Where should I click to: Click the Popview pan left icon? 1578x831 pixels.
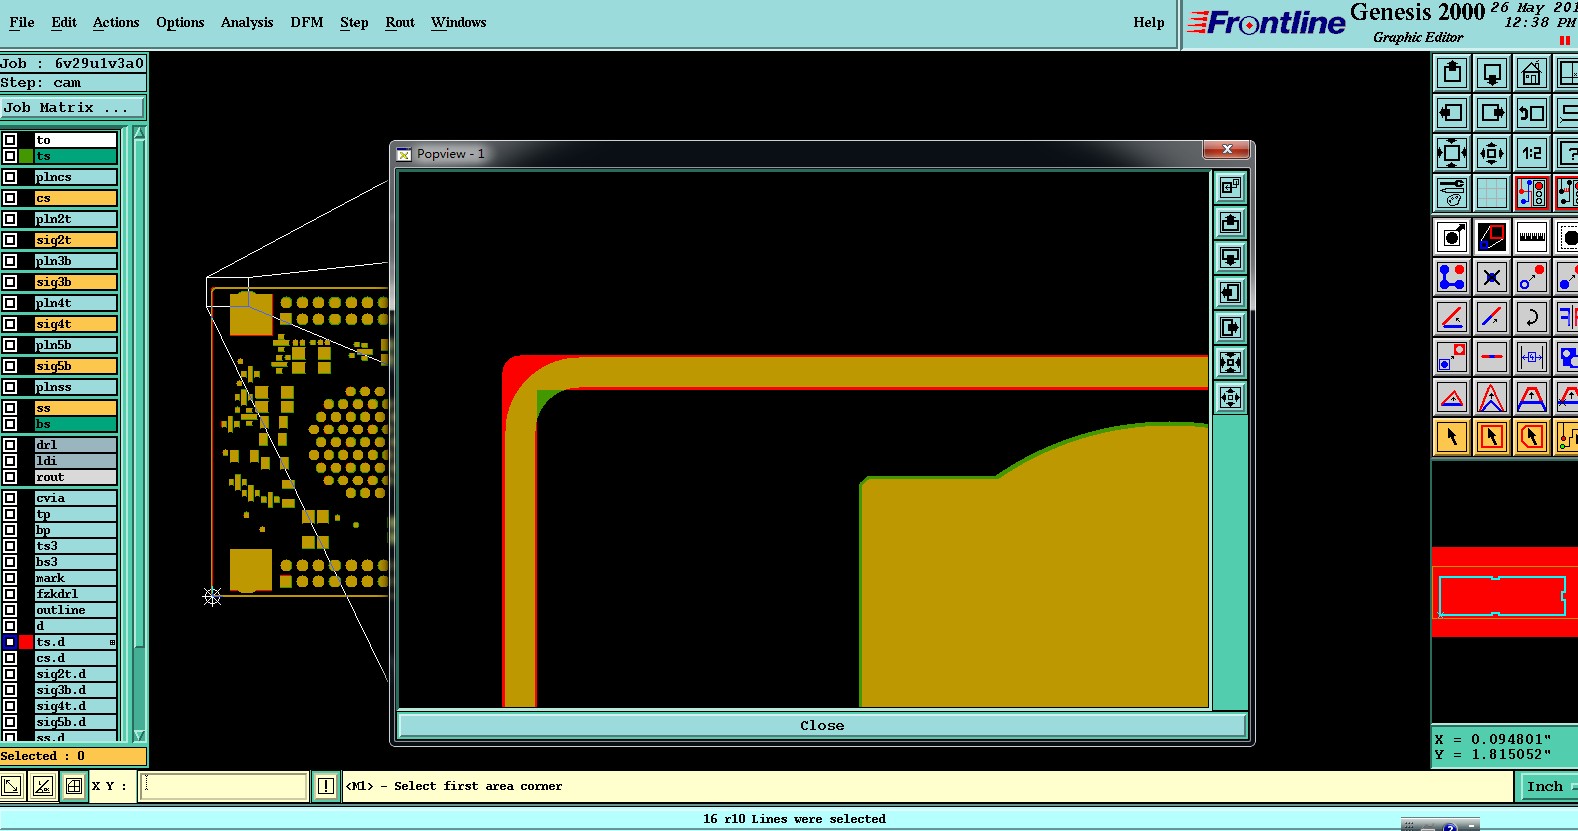point(1230,293)
